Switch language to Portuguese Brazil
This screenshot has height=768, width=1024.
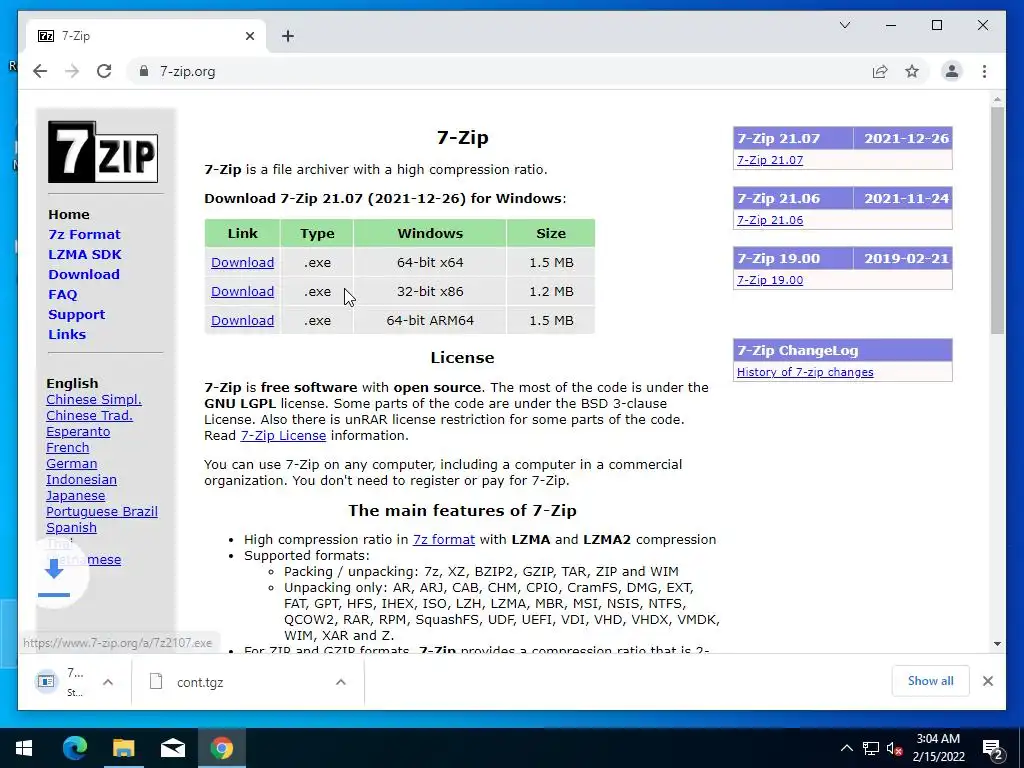pyautogui.click(x=101, y=511)
